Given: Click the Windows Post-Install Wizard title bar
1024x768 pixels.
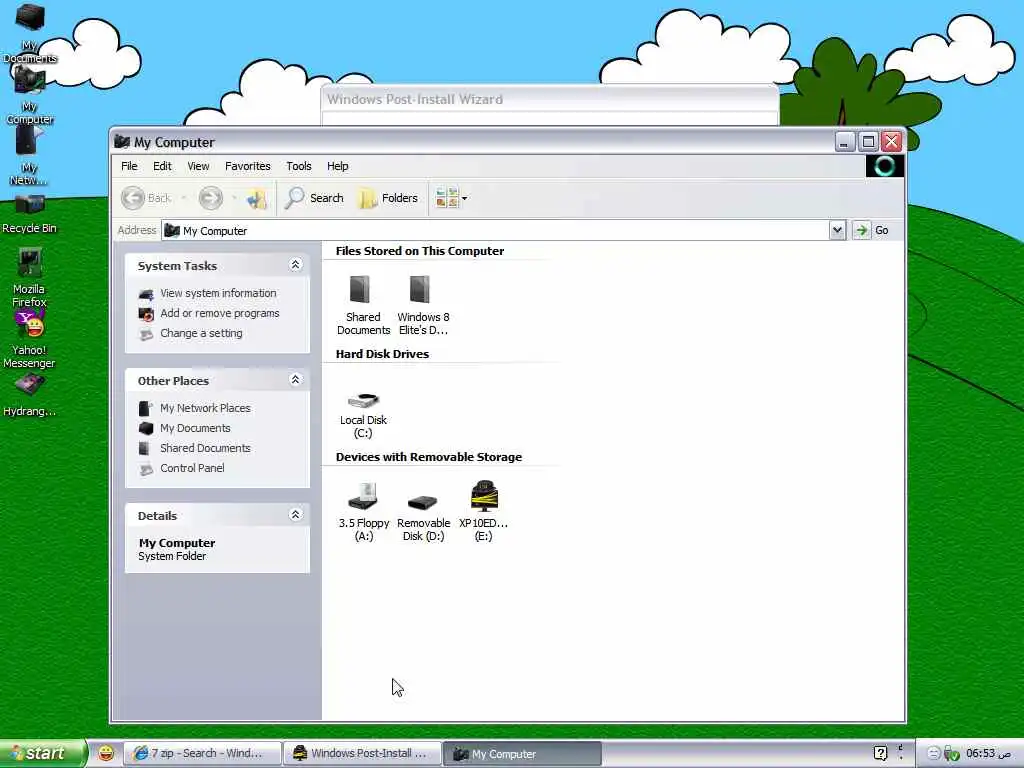Looking at the screenshot, I should pos(549,99).
